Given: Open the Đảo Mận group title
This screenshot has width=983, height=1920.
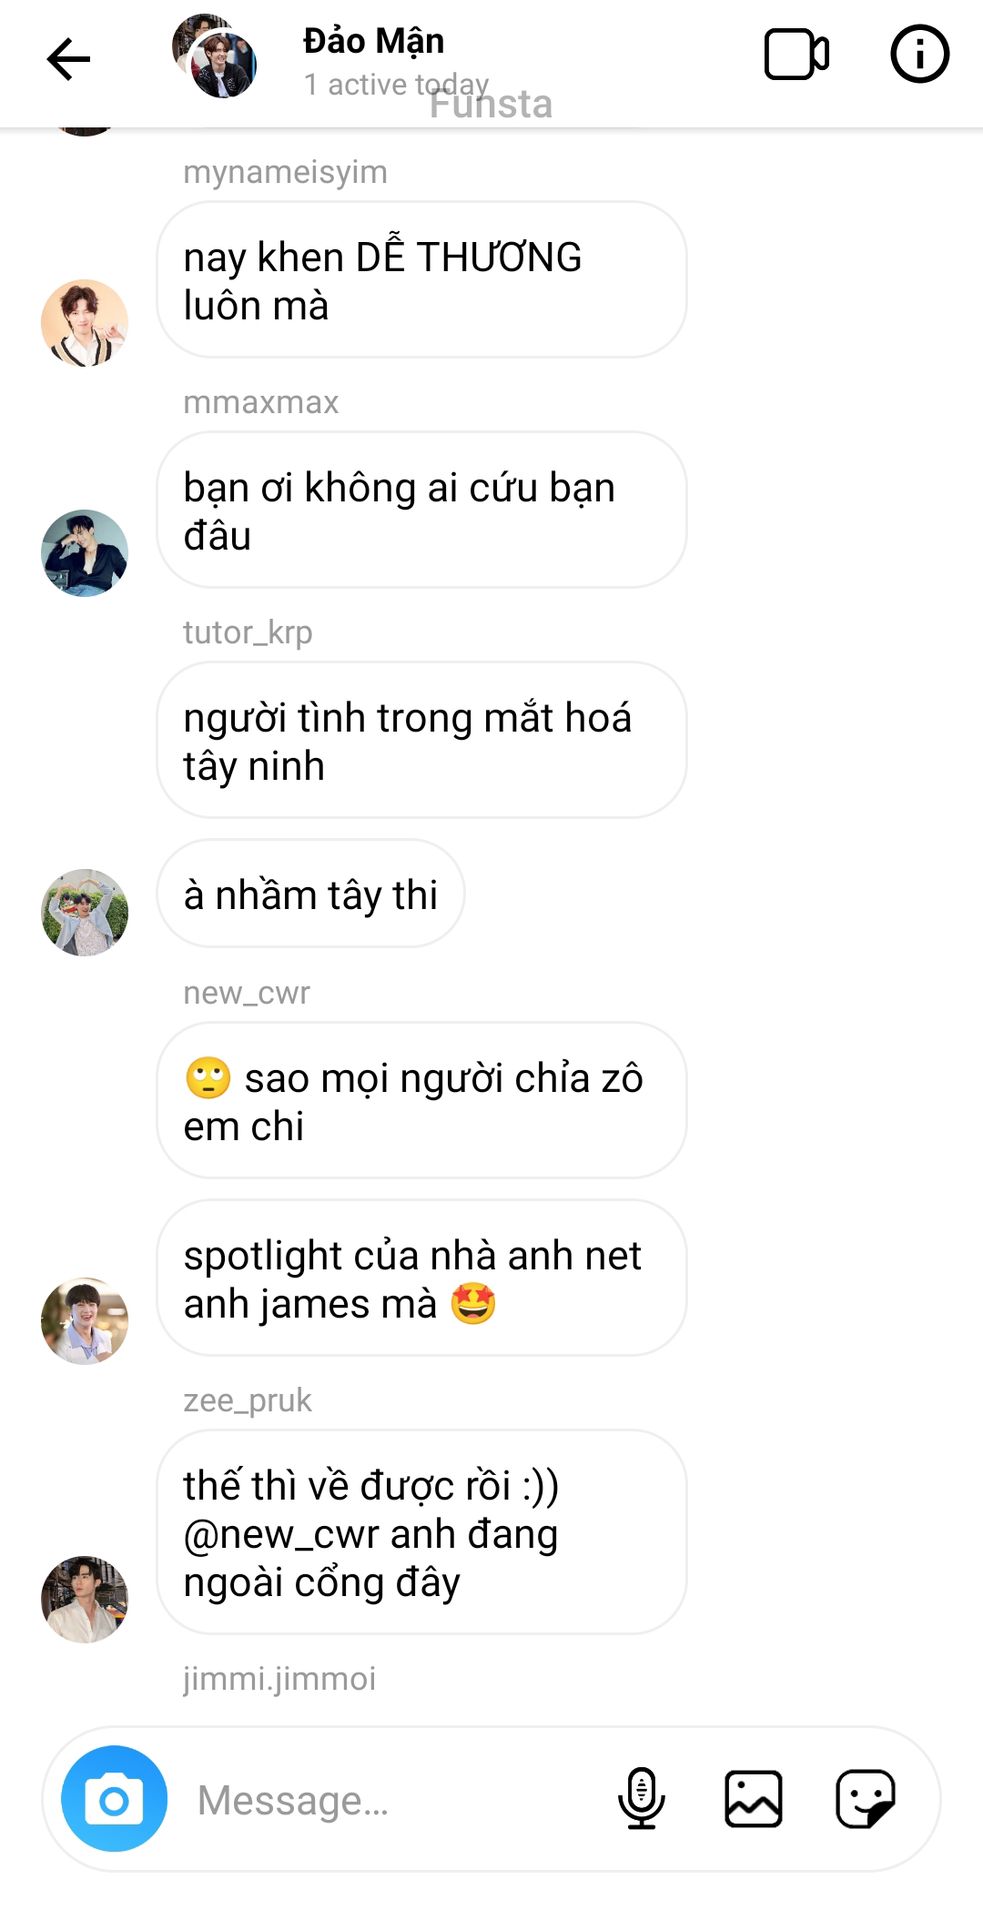Looking at the screenshot, I should [373, 41].
